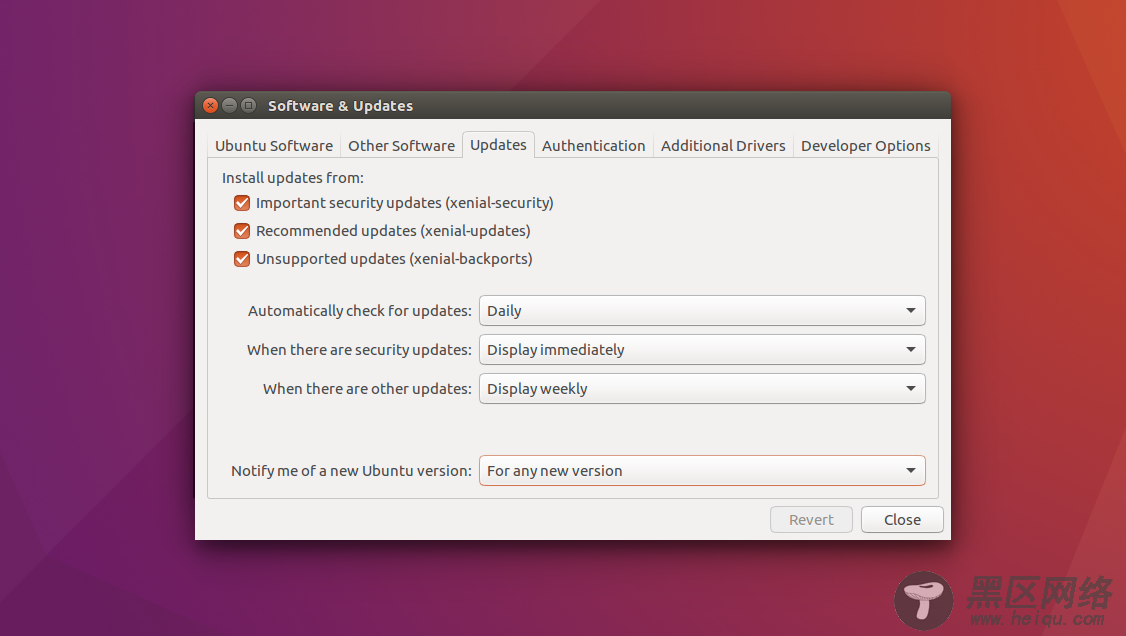The image size is (1126, 636).
Task: Expand the Notify me of new Ubuntu version dropdown
Action: point(702,471)
